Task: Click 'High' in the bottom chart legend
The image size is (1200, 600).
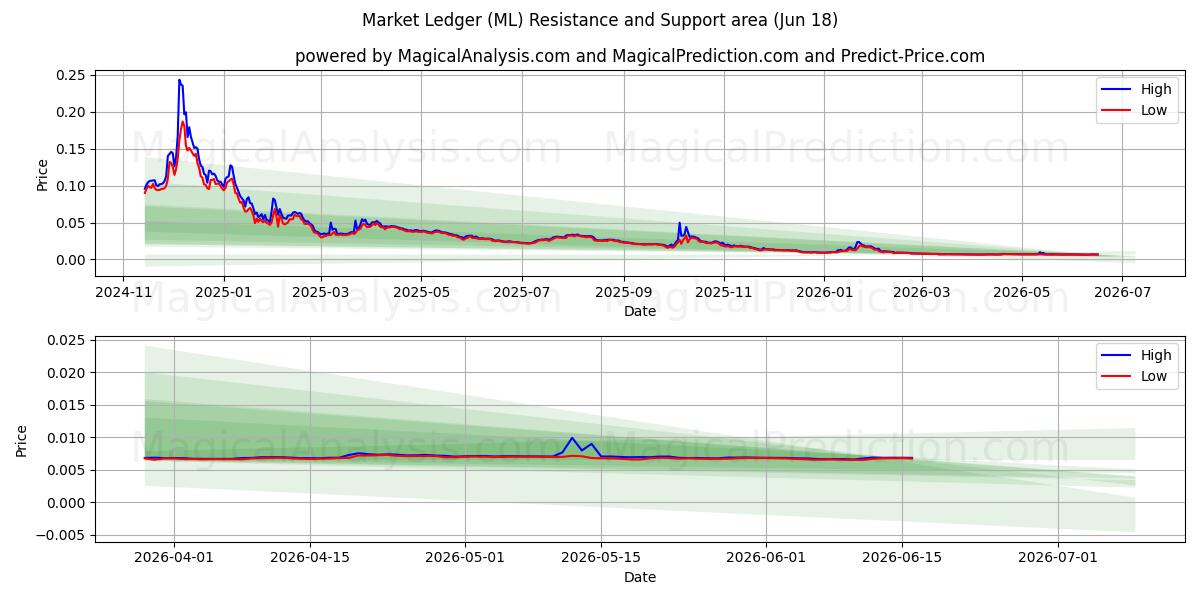Action: 1156,355
